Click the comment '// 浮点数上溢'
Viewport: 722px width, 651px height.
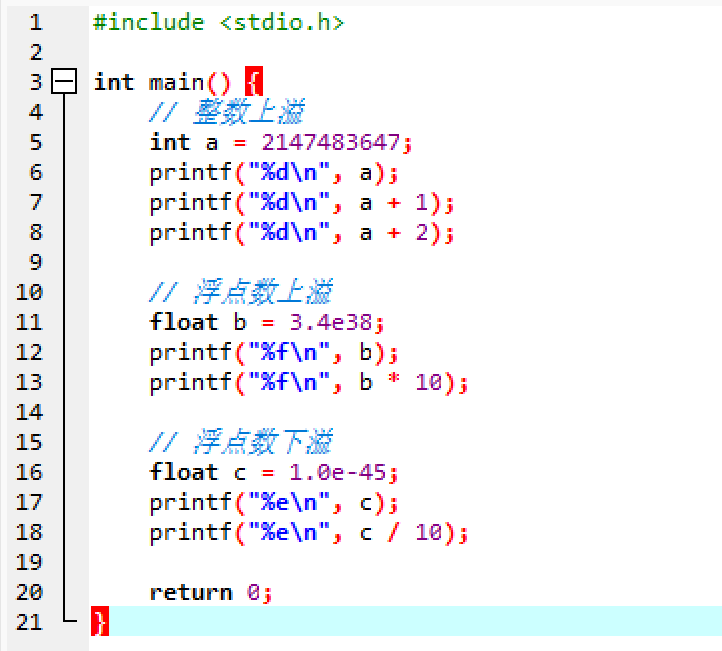pyautogui.click(x=240, y=292)
